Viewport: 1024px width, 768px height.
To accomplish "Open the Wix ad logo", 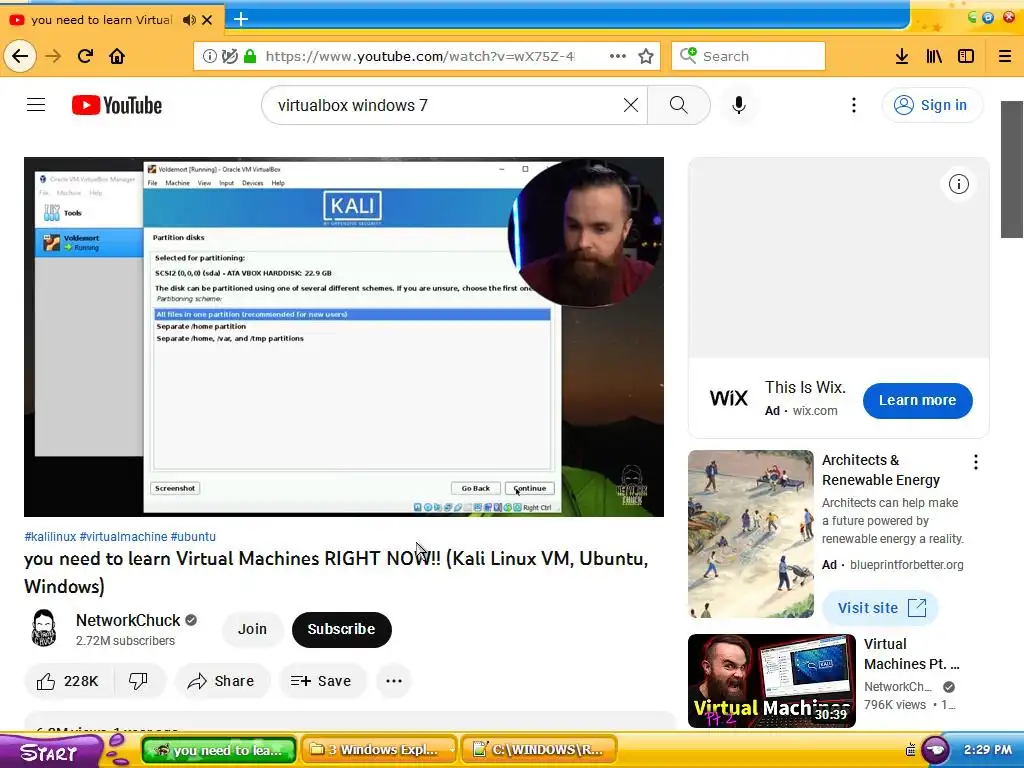I will 728,398.
